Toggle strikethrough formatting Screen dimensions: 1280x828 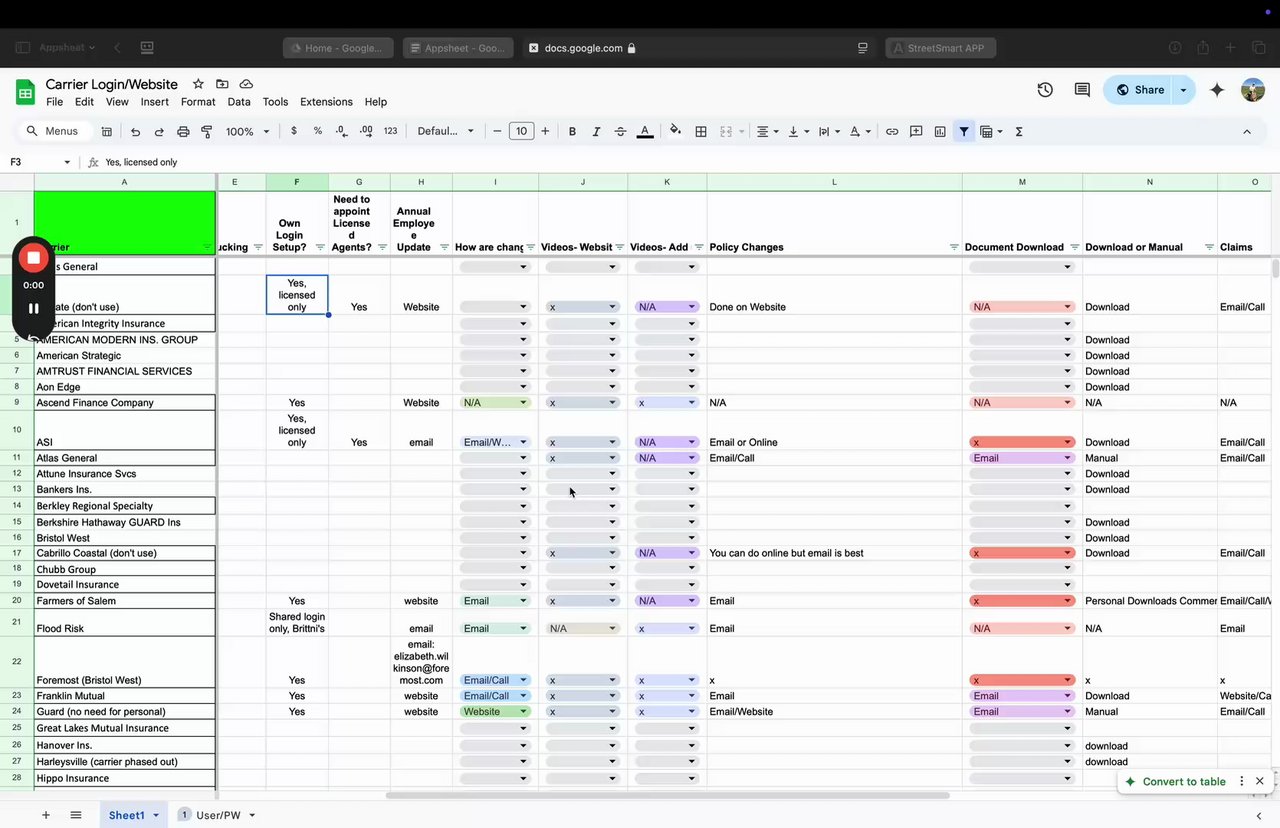pos(620,131)
